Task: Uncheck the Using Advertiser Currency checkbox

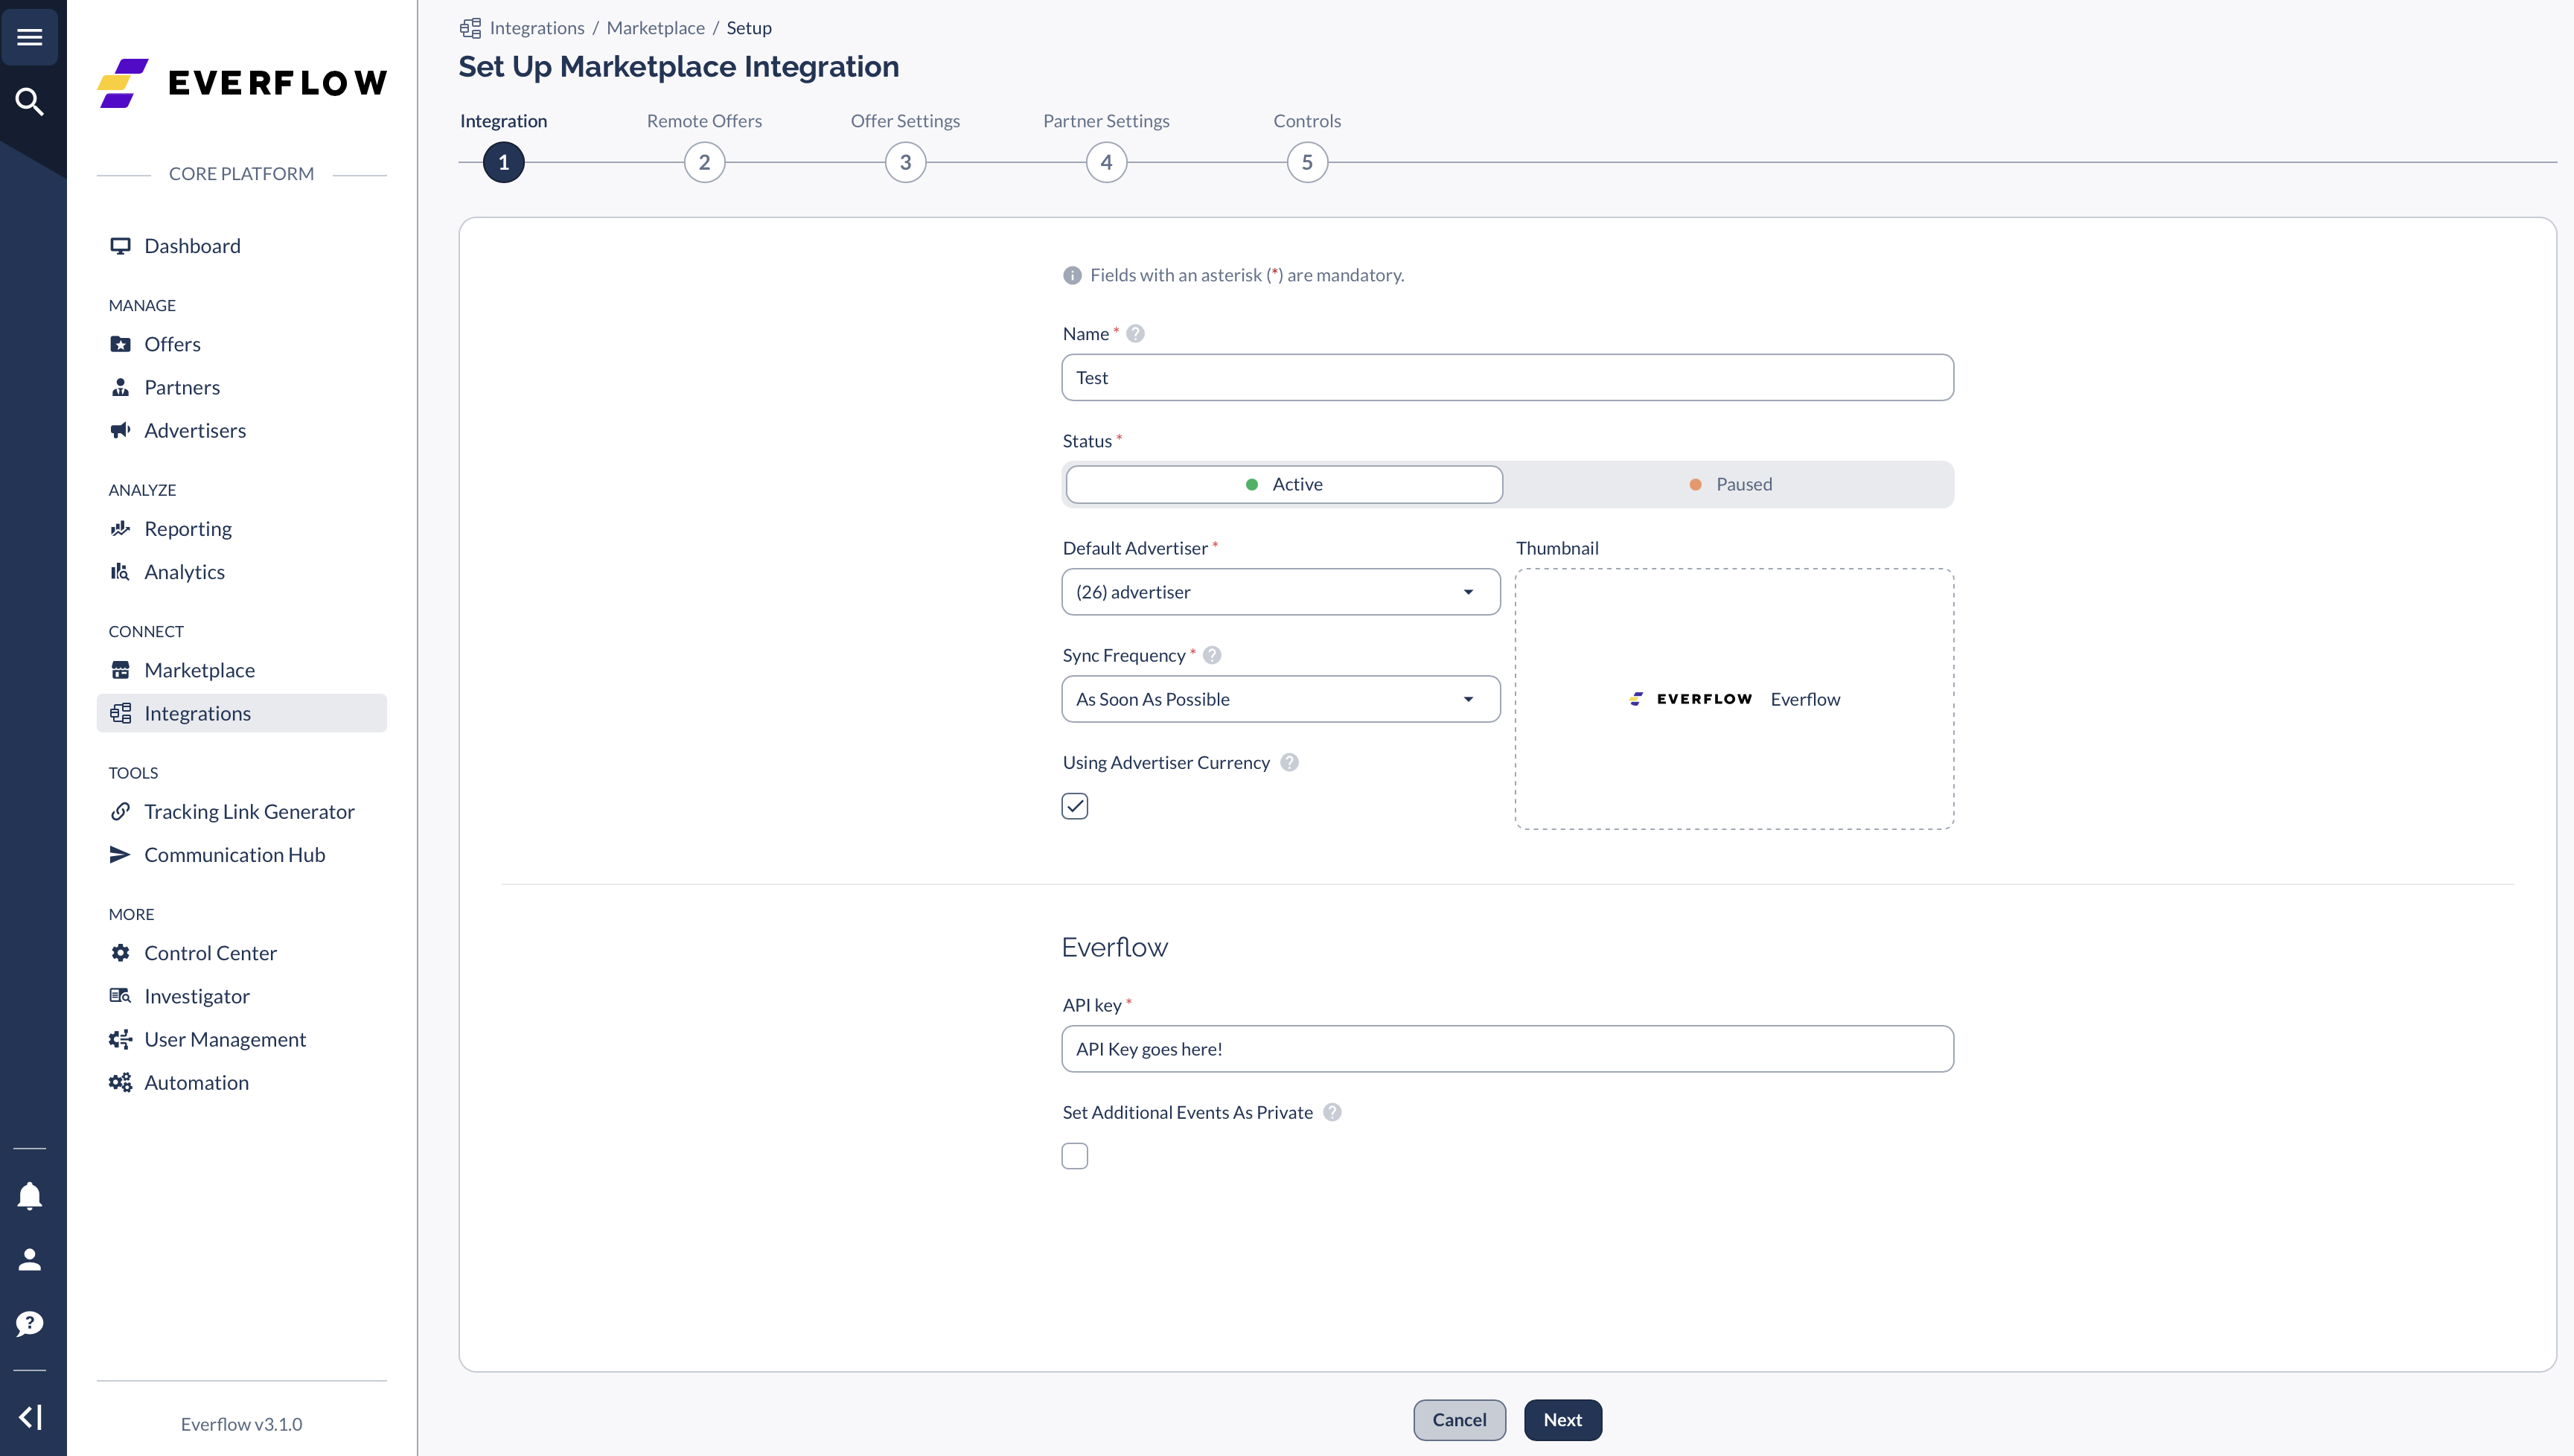Action: (x=1075, y=806)
